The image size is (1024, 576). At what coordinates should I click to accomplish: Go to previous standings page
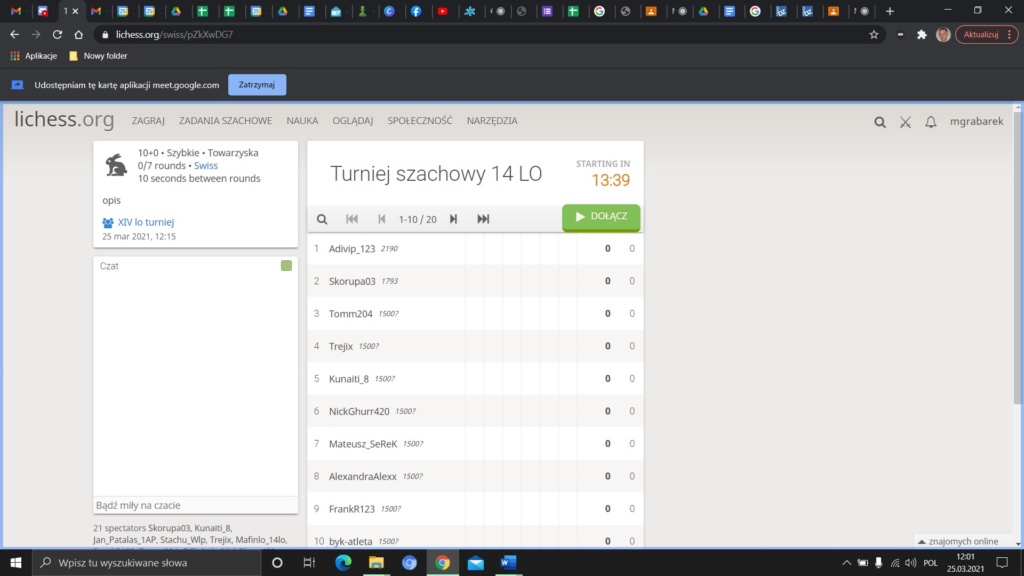[381, 219]
